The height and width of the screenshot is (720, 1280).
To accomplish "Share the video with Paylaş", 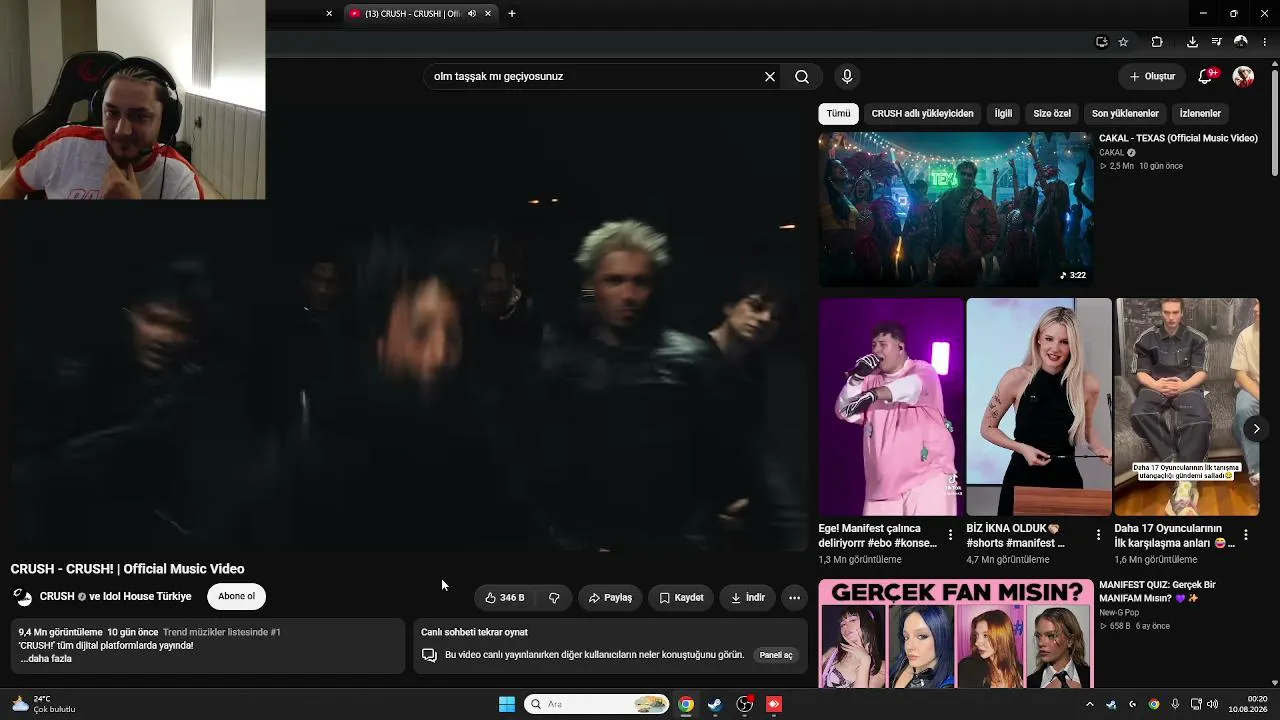I will point(610,597).
